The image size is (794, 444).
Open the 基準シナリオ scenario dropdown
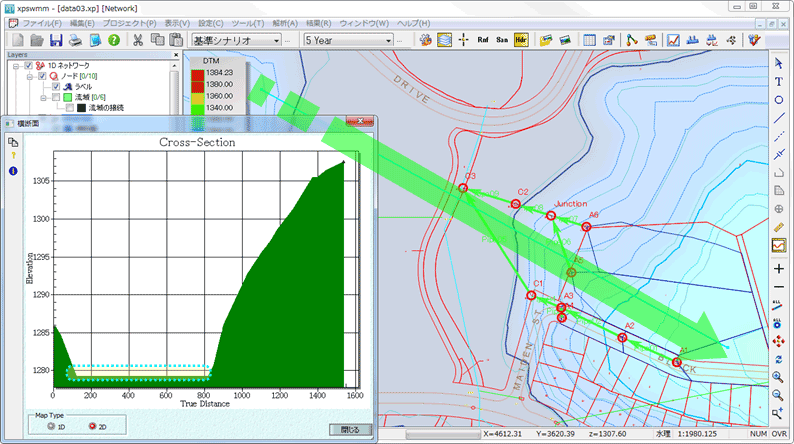point(236,40)
